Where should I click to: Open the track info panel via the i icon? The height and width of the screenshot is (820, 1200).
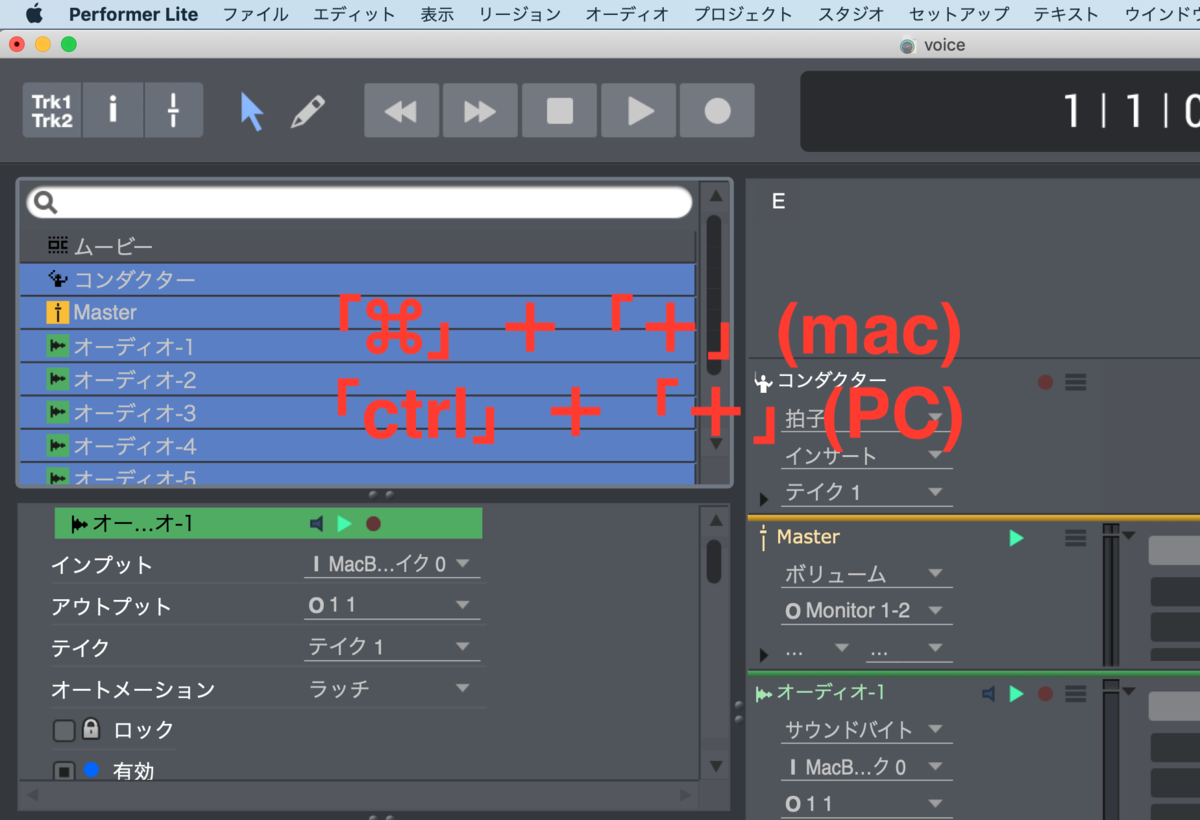(113, 110)
